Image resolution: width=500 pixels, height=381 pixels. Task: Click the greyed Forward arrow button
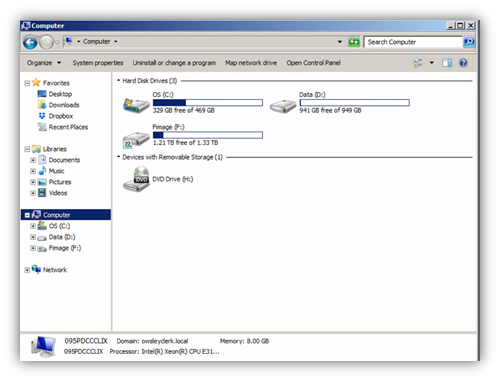[46, 42]
